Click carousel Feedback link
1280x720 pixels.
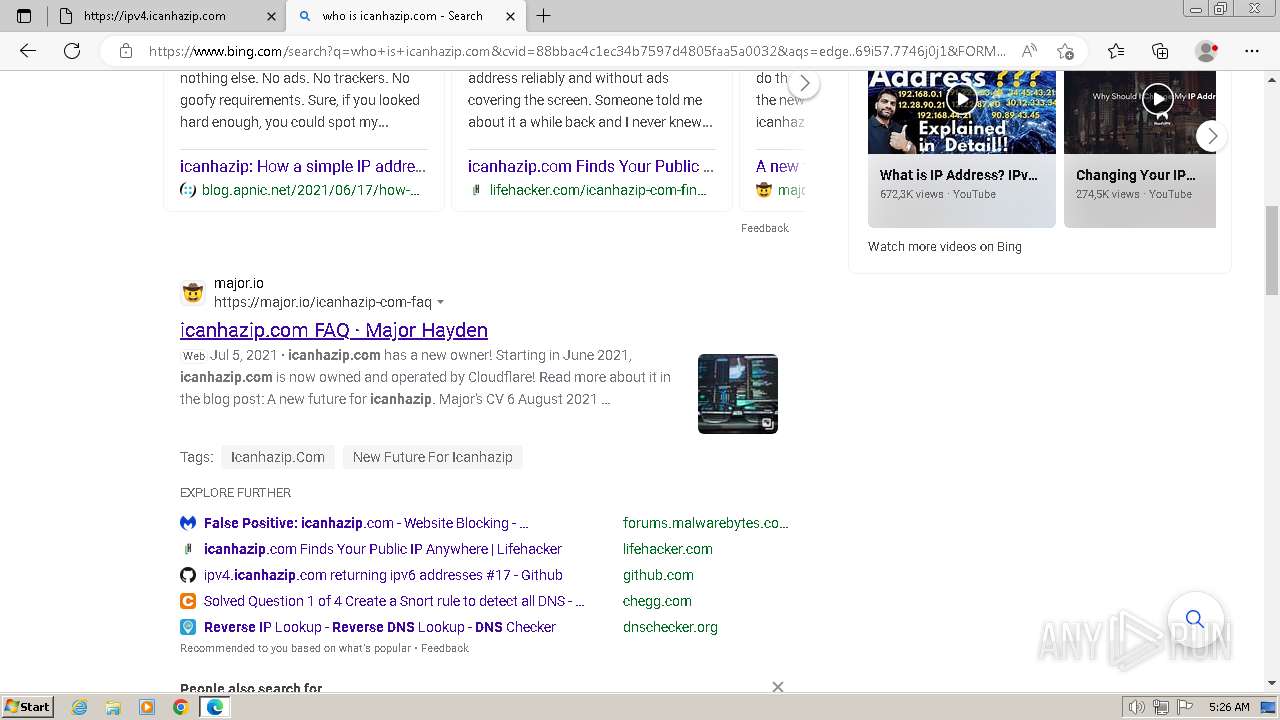tap(765, 228)
